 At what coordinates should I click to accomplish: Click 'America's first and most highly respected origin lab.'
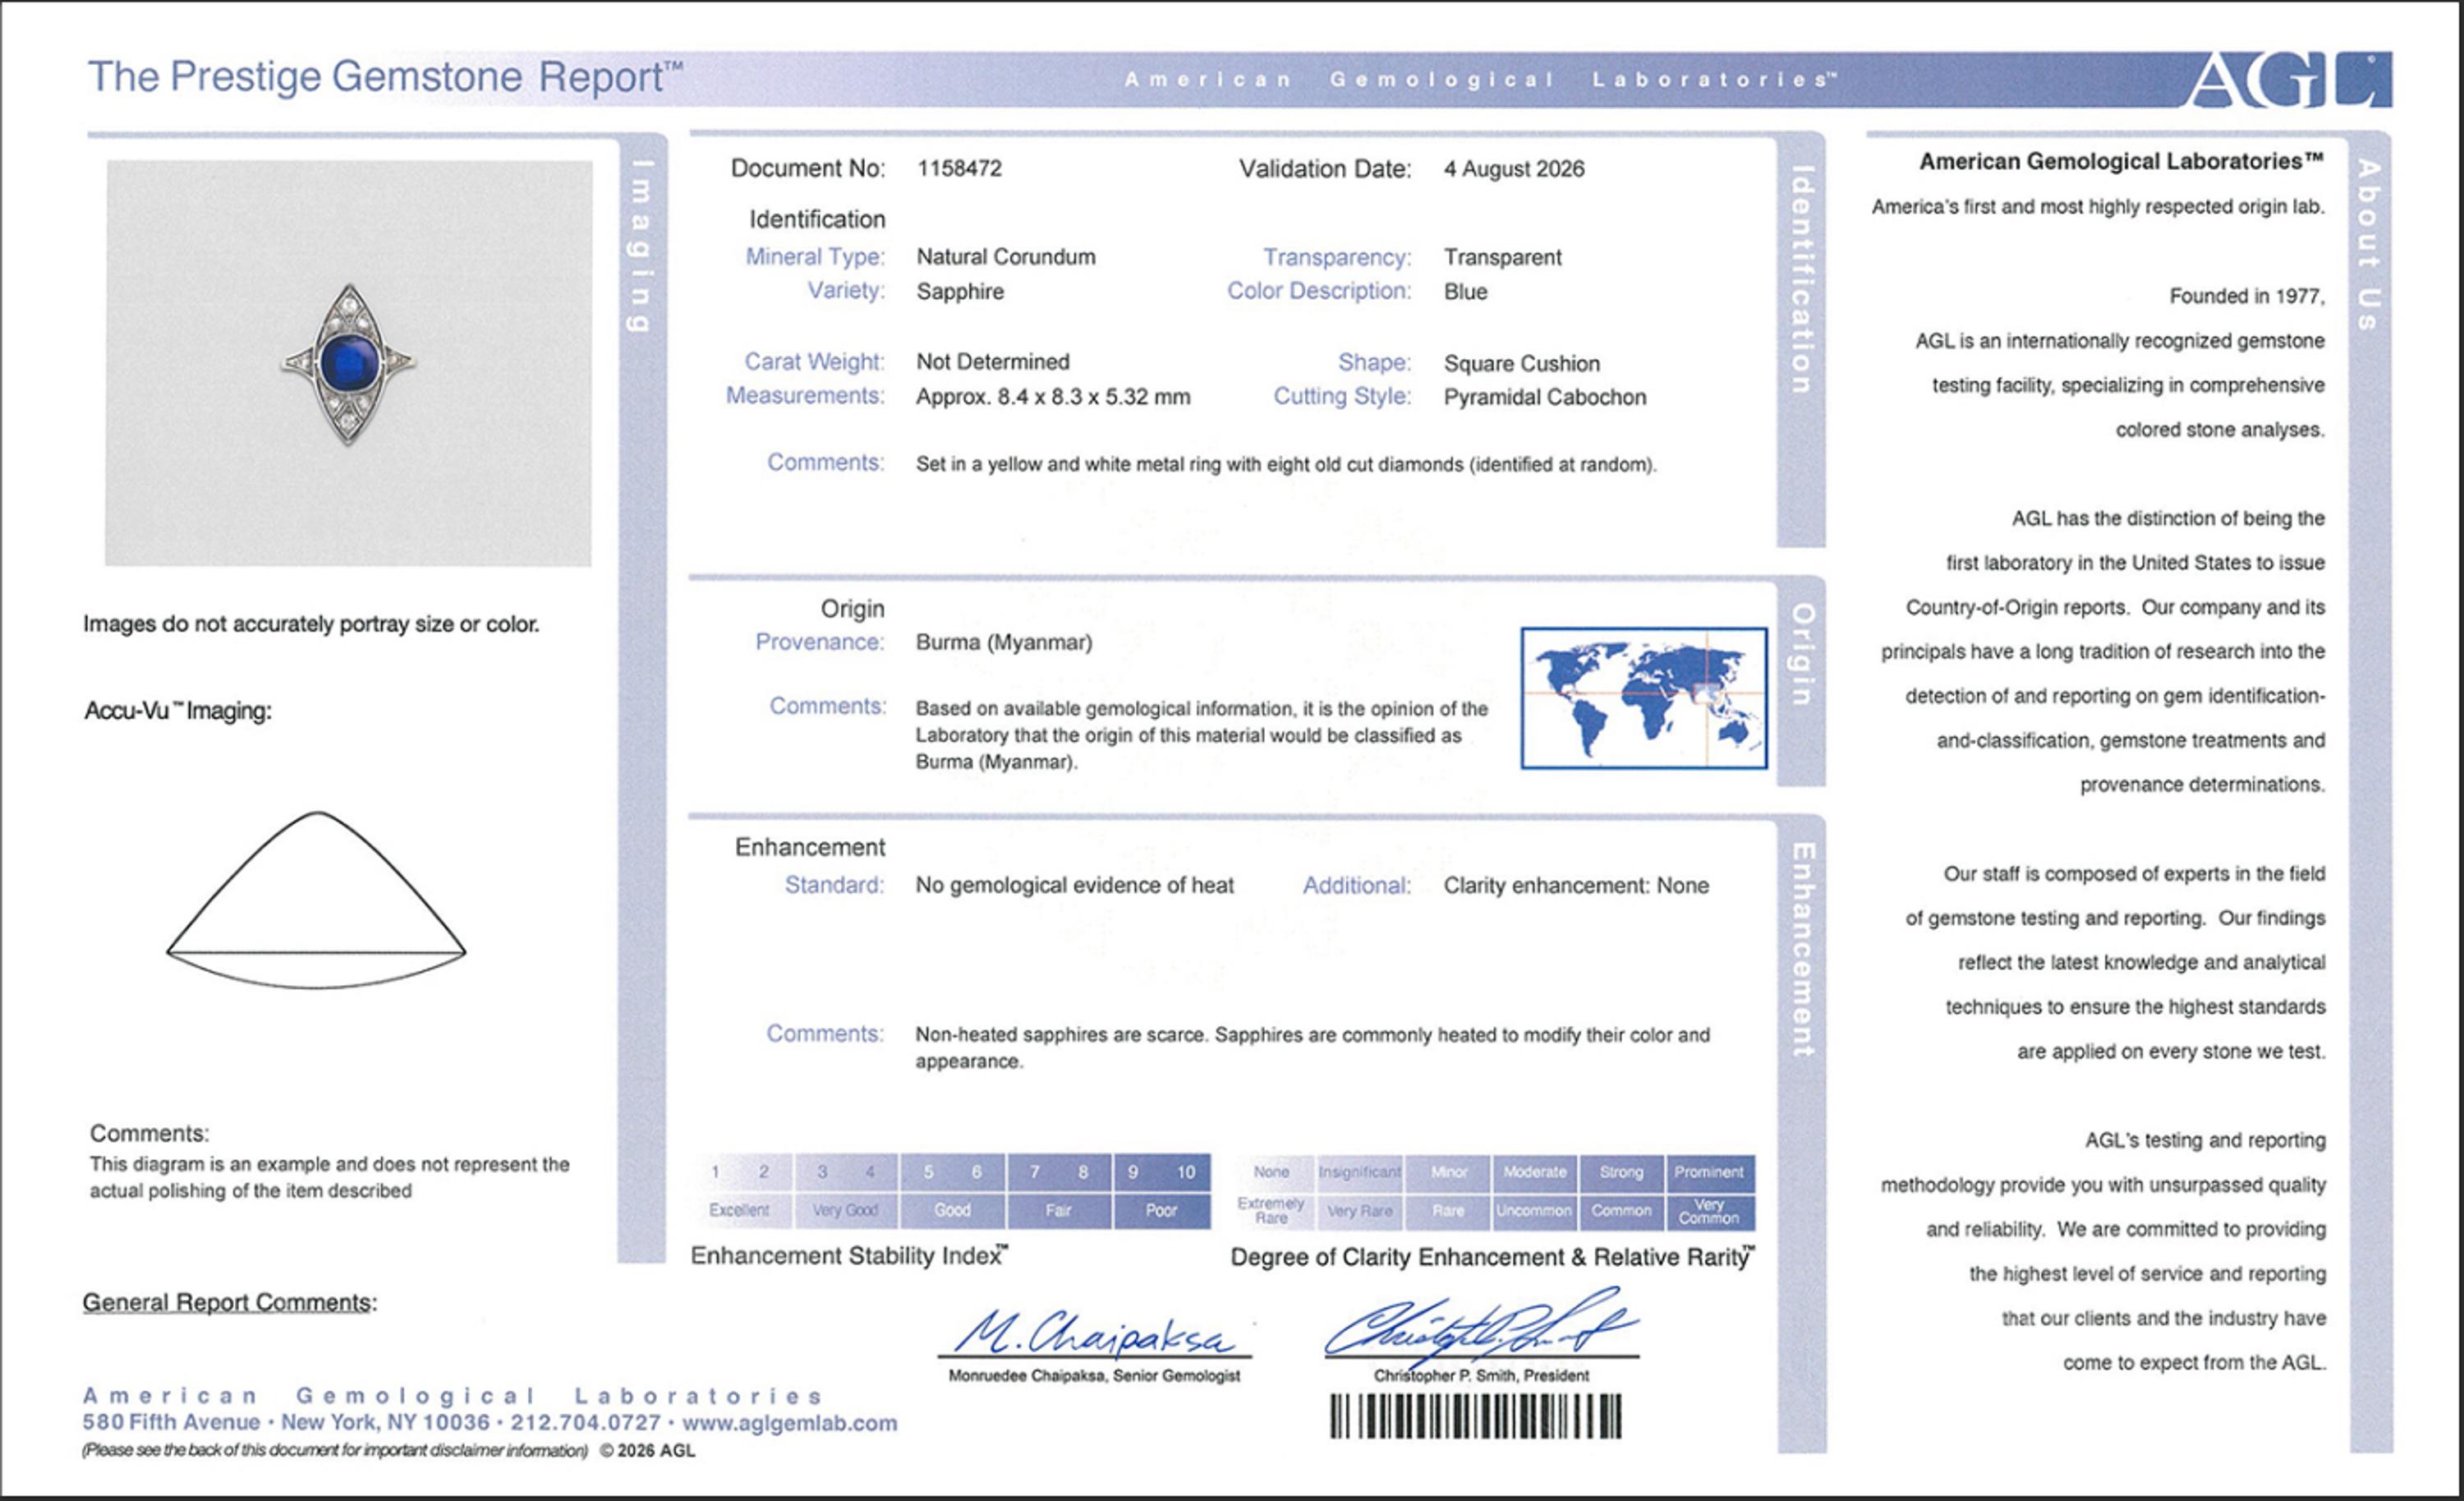[x=2098, y=207]
